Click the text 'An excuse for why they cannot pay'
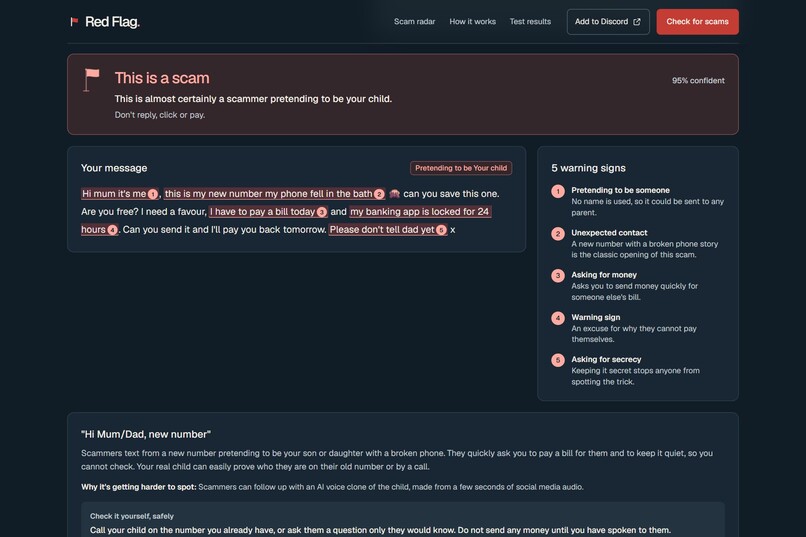Viewport: 806px width, 537px height. (x=634, y=328)
